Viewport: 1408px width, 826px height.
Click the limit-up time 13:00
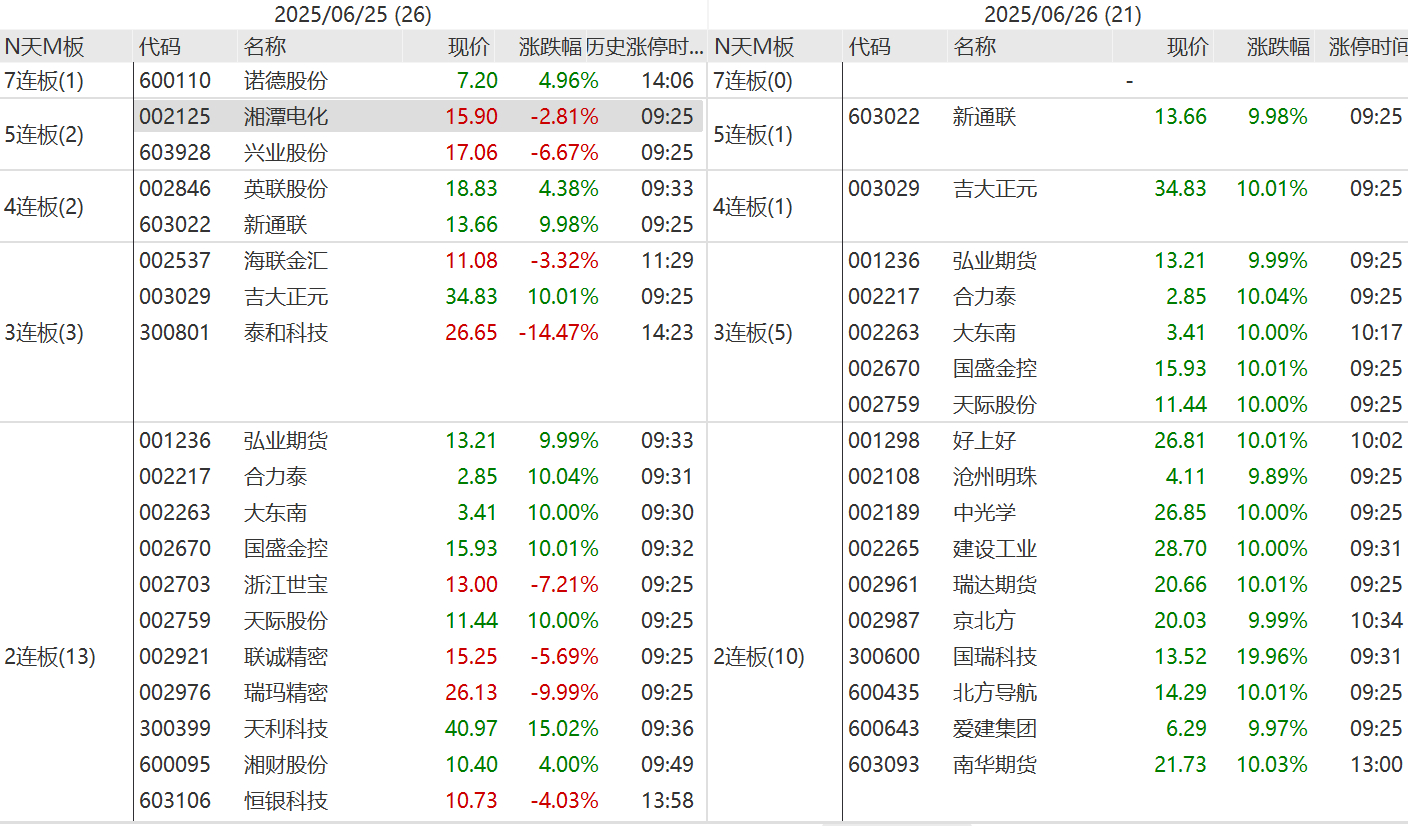point(1376,765)
